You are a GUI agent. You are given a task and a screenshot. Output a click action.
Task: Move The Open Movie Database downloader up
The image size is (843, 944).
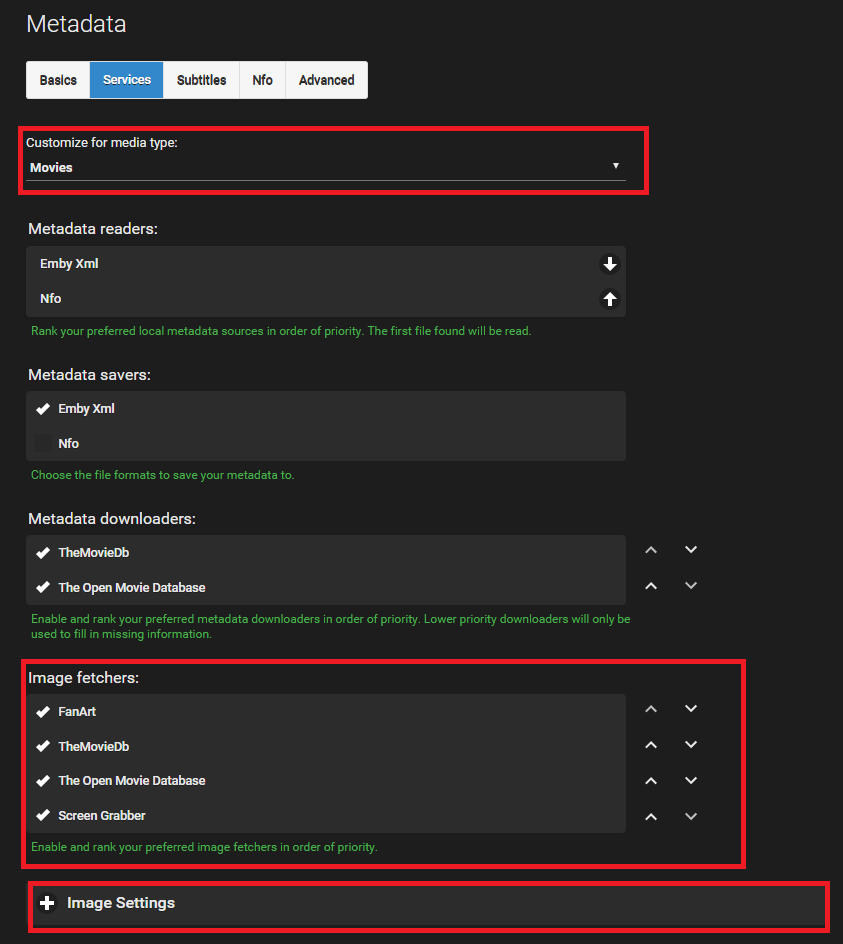651,586
